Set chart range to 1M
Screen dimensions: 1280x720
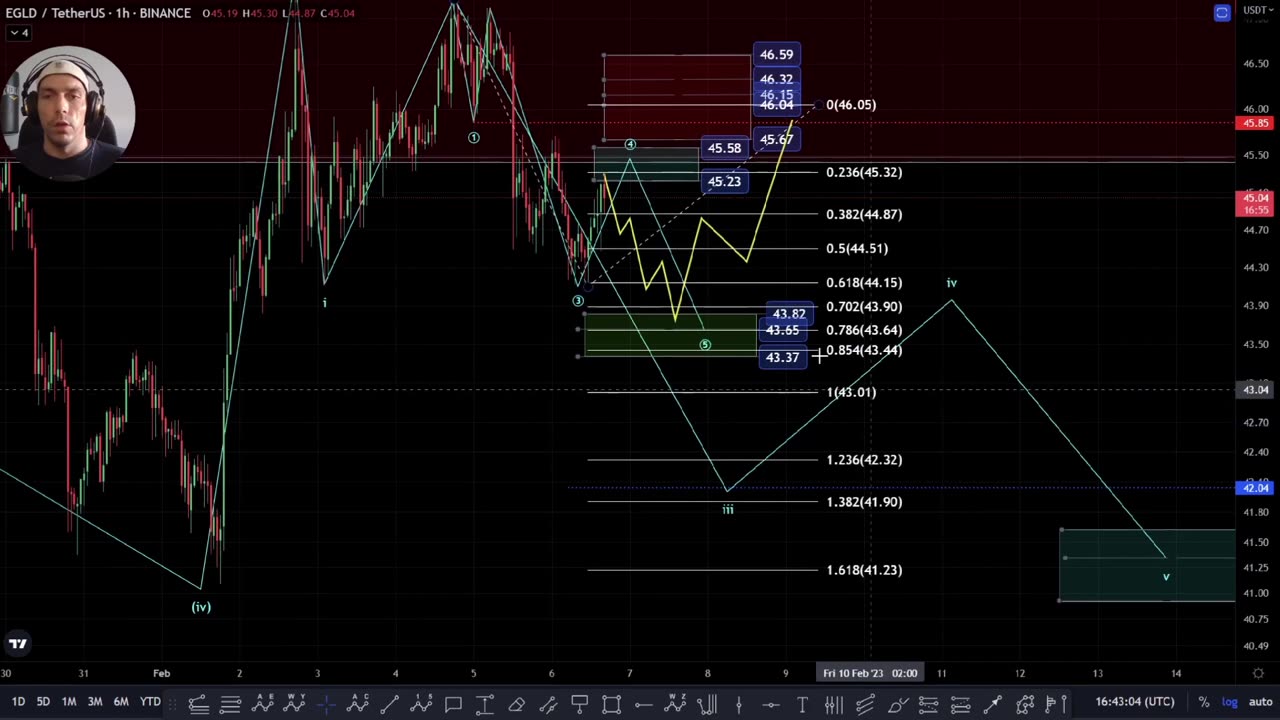click(69, 702)
